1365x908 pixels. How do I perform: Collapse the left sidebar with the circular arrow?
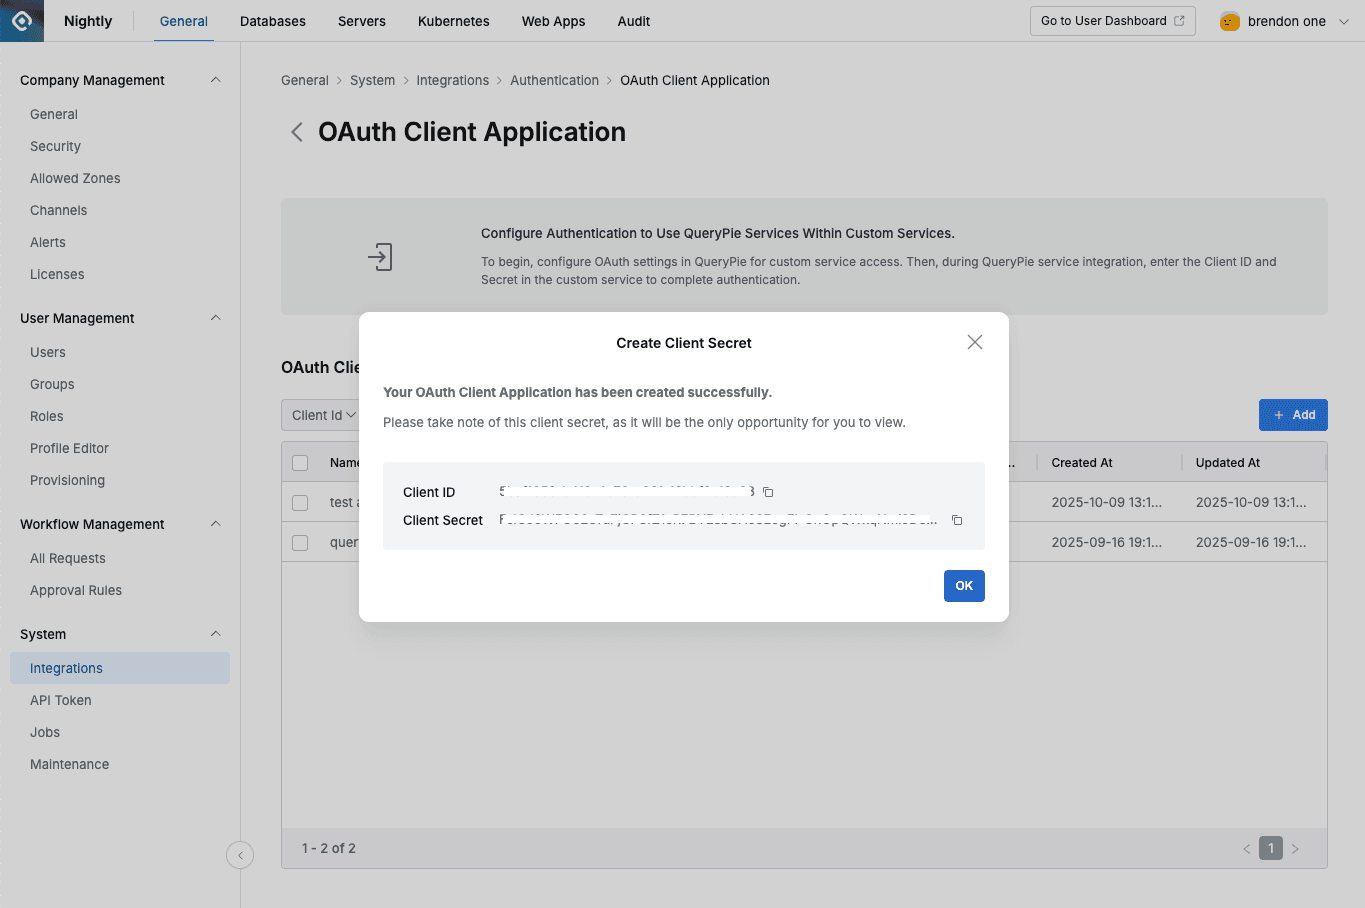point(240,855)
